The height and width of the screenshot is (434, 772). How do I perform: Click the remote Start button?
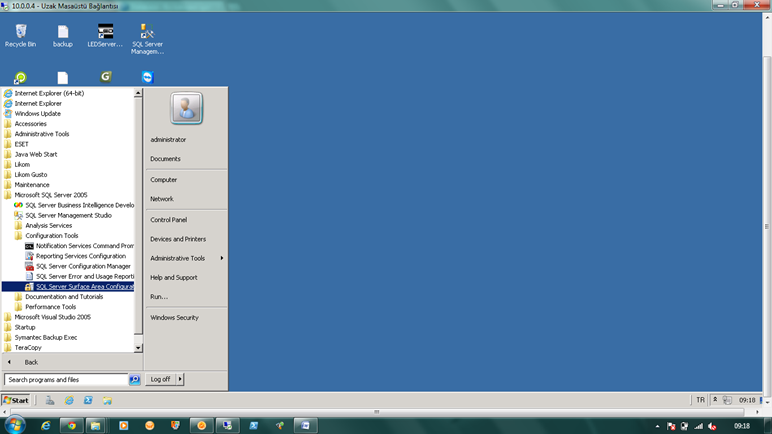[16, 401]
